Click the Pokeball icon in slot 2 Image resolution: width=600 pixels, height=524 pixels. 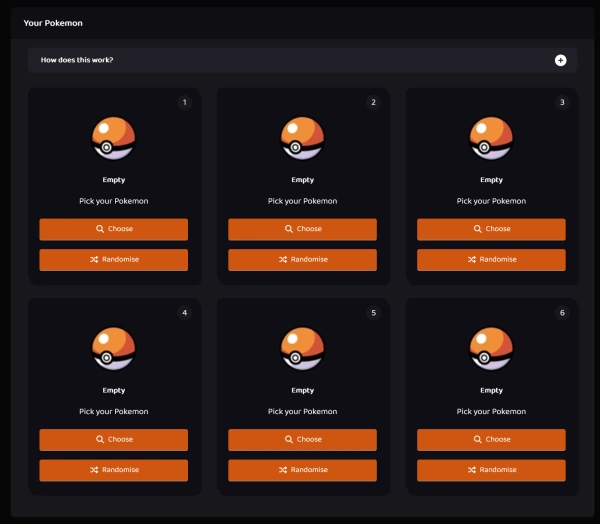[302, 139]
